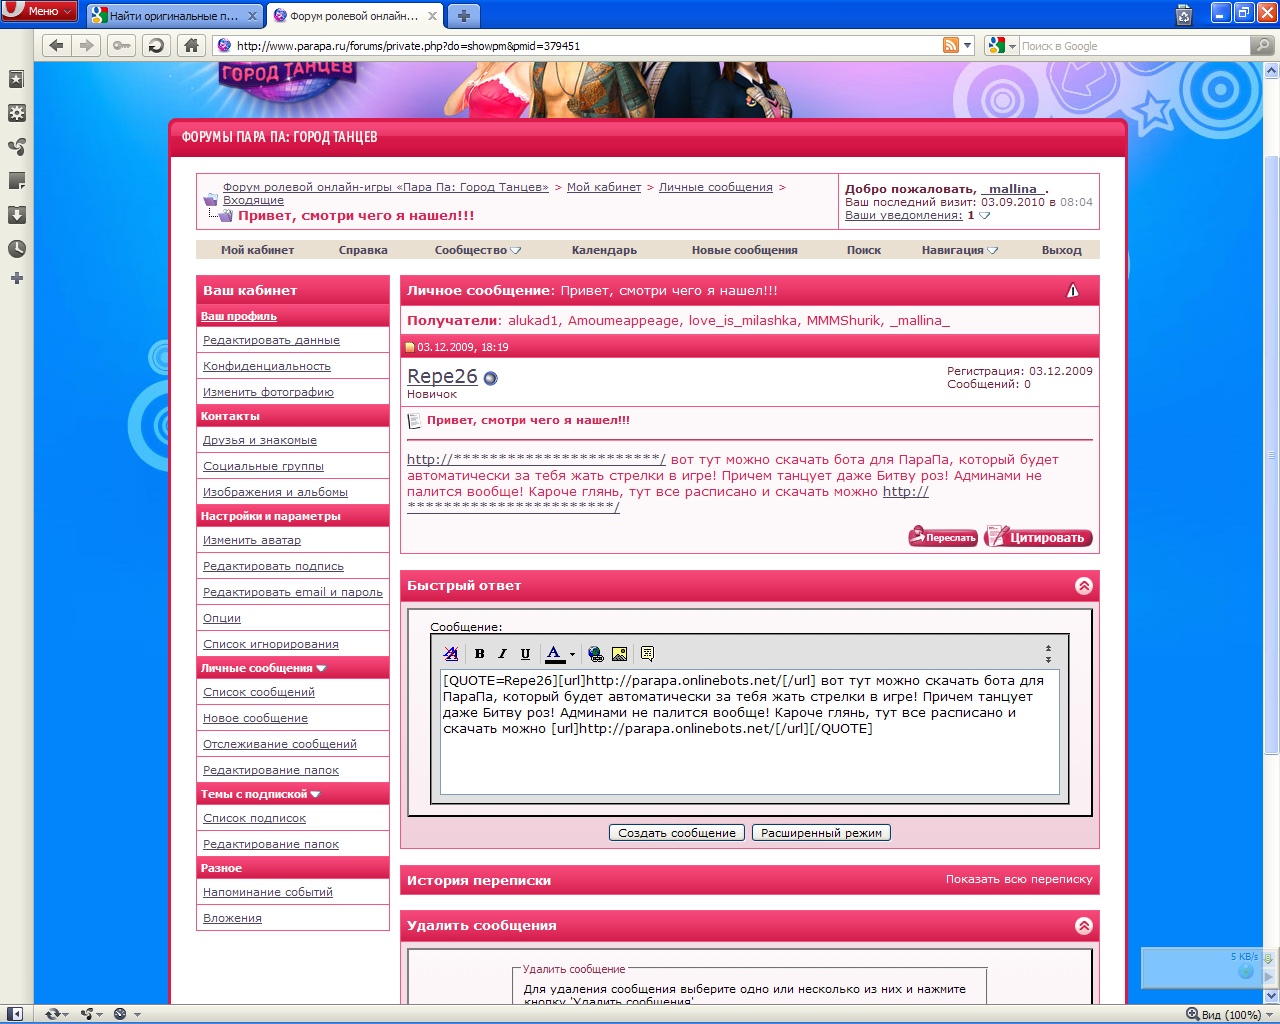Image resolution: width=1280 pixels, height=1024 pixels.
Task: Open zoom Вид (100%) dropdown
Action: pyautogui.click(x=1231, y=1014)
